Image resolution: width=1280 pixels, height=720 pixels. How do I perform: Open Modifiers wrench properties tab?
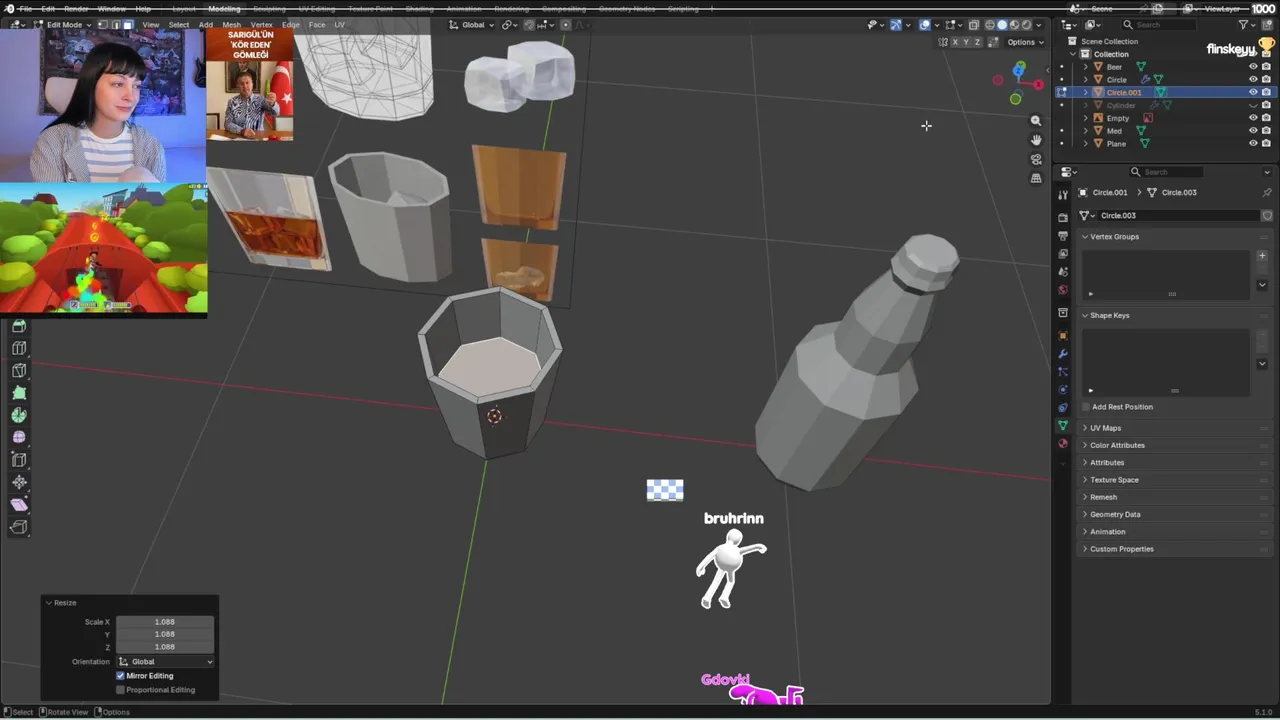pyautogui.click(x=1063, y=353)
